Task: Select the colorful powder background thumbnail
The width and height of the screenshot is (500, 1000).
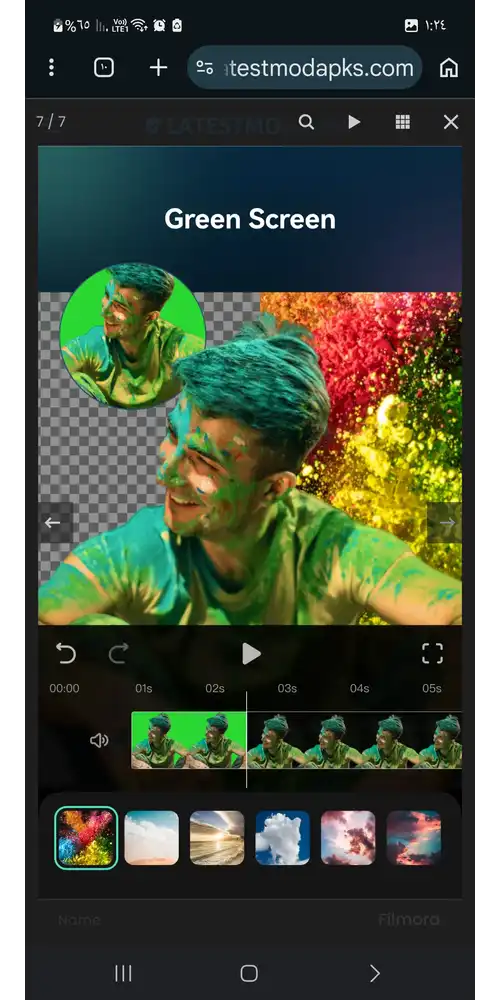Action: [86, 837]
